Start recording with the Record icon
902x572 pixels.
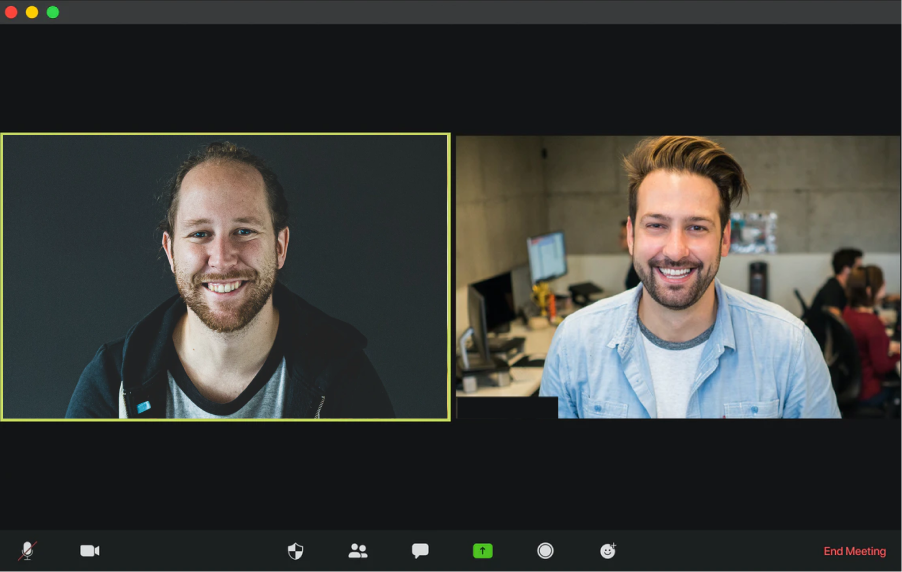(x=545, y=550)
